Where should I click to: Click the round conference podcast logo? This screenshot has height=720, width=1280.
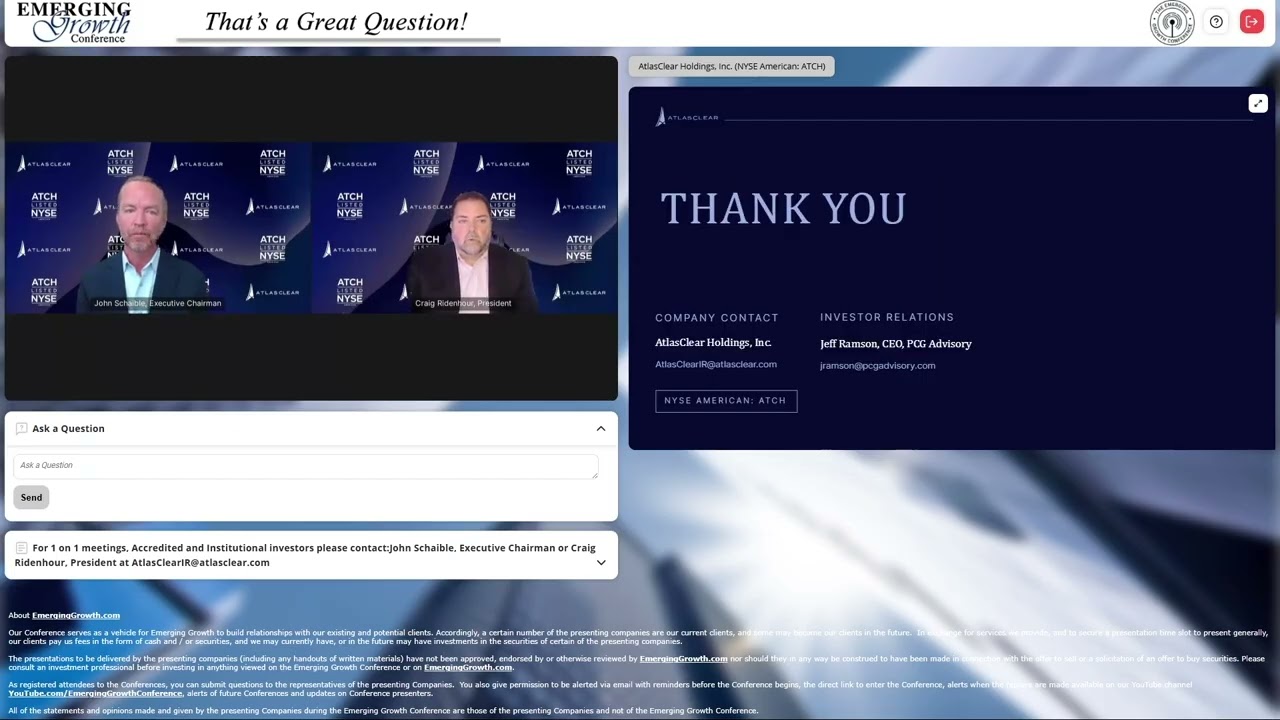click(x=1172, y=22)
